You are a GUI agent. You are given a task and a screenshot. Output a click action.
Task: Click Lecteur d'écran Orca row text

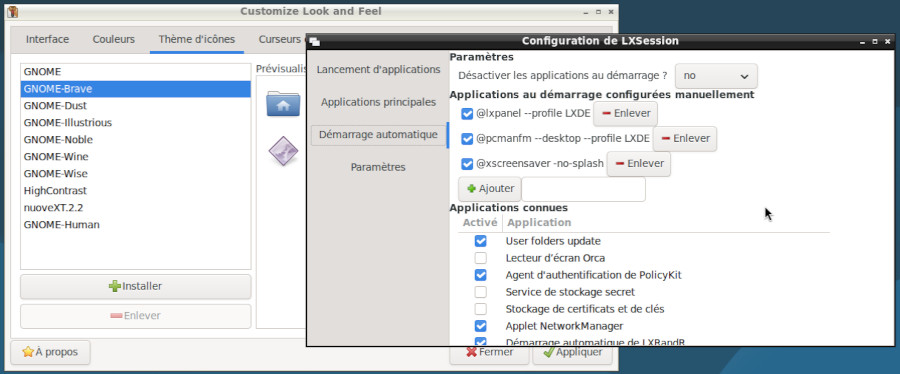point(555,258)
